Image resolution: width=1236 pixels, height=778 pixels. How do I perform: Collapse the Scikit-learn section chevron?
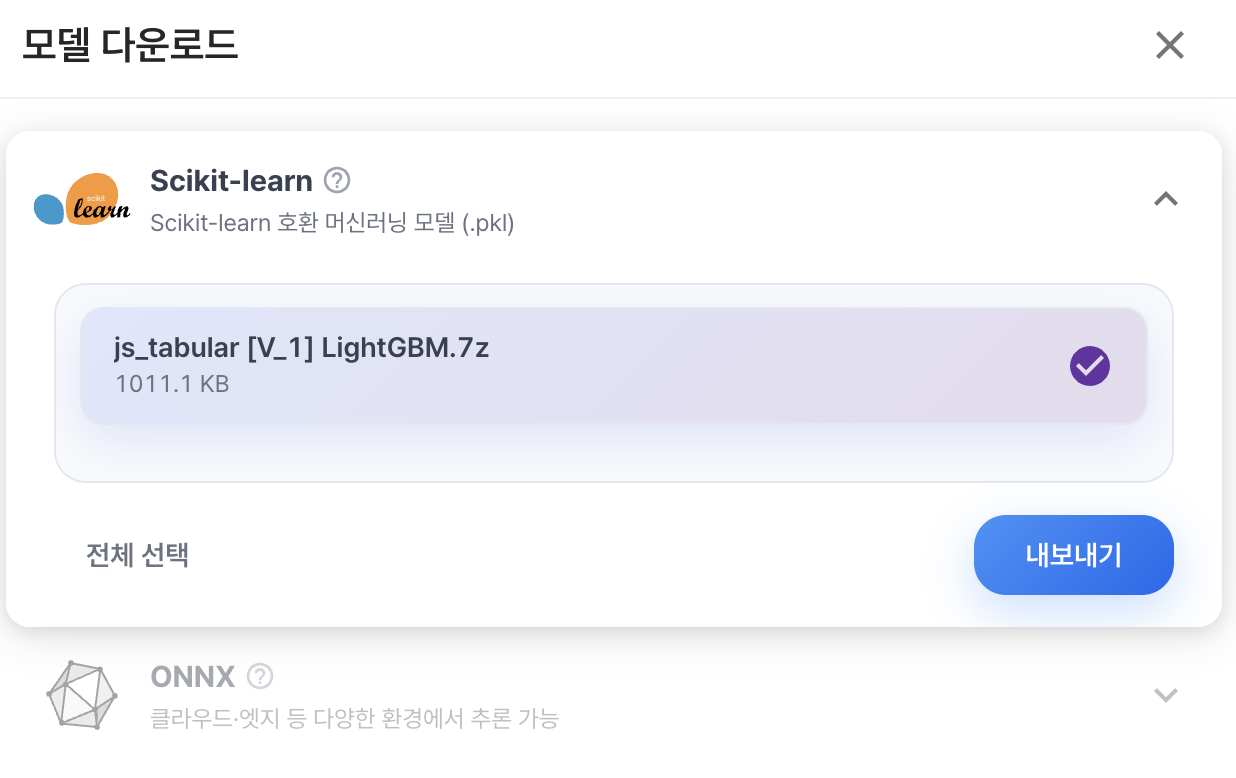1166,199
